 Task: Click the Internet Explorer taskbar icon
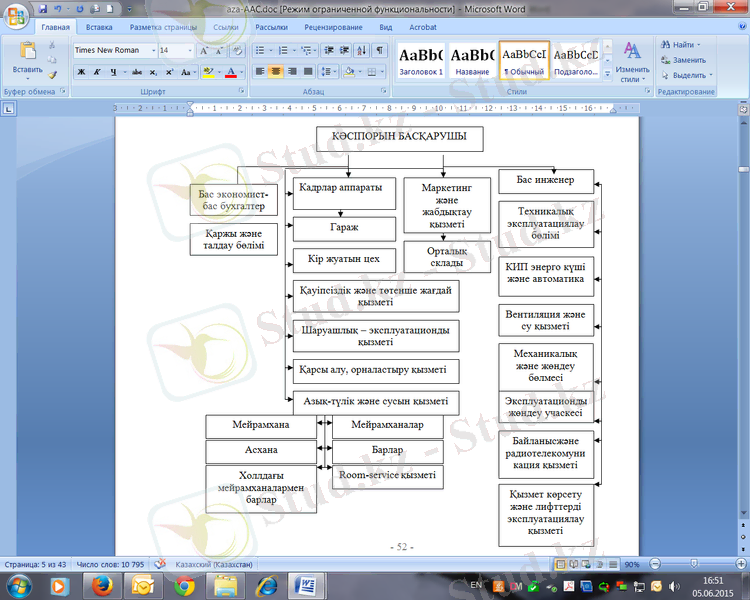click(267, 586)
